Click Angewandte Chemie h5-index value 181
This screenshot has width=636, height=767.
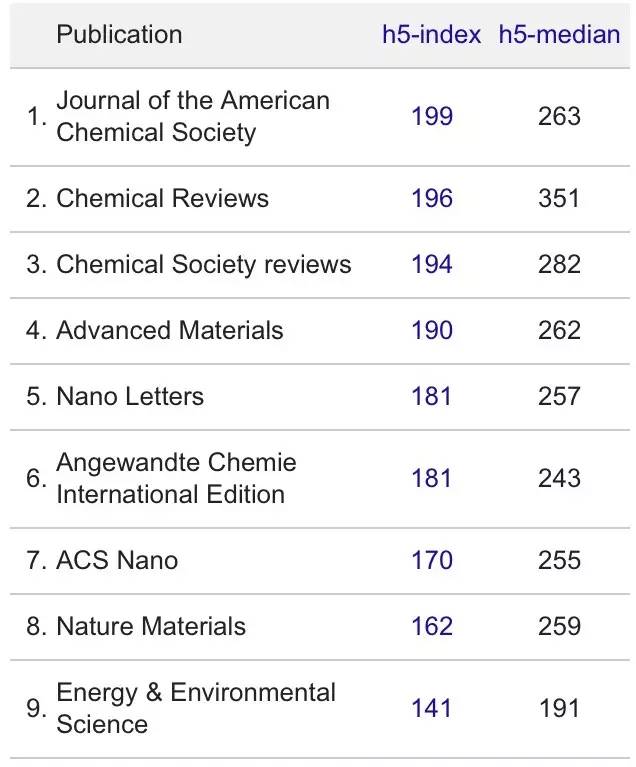pyautogui.click(x=431, y=479)
